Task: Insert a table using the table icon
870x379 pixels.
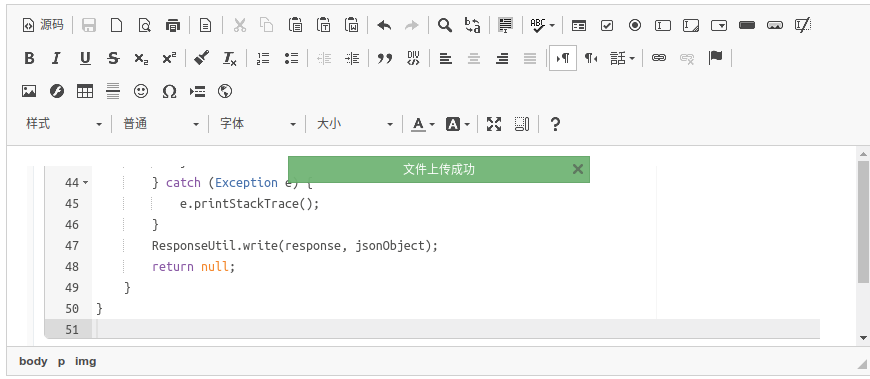Action: (x=85, y=92)
